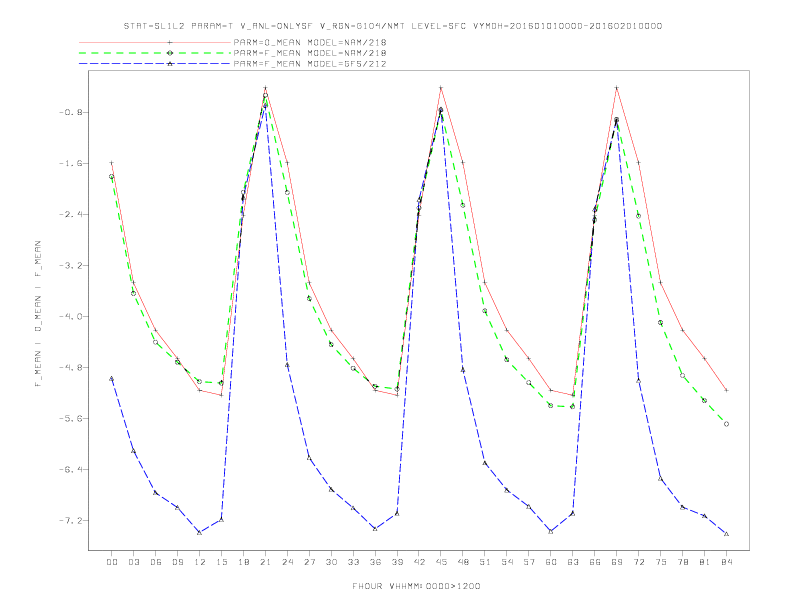
Task: Click the chart title starting with STAT=SL1L2
Action: (x=393, y=26)
